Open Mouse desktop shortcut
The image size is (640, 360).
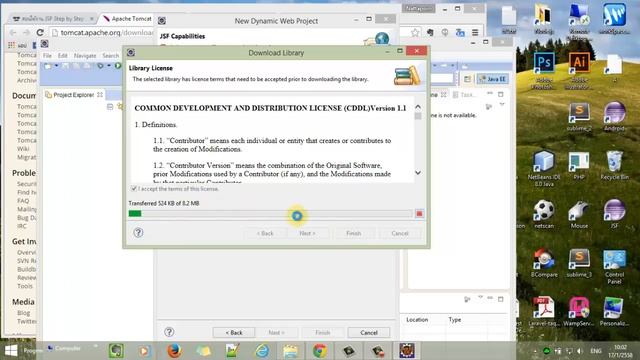(x=579, y=214)
